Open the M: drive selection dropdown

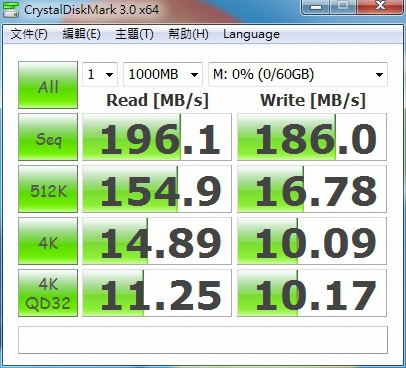pyautogui.click(x=298, y=74)
